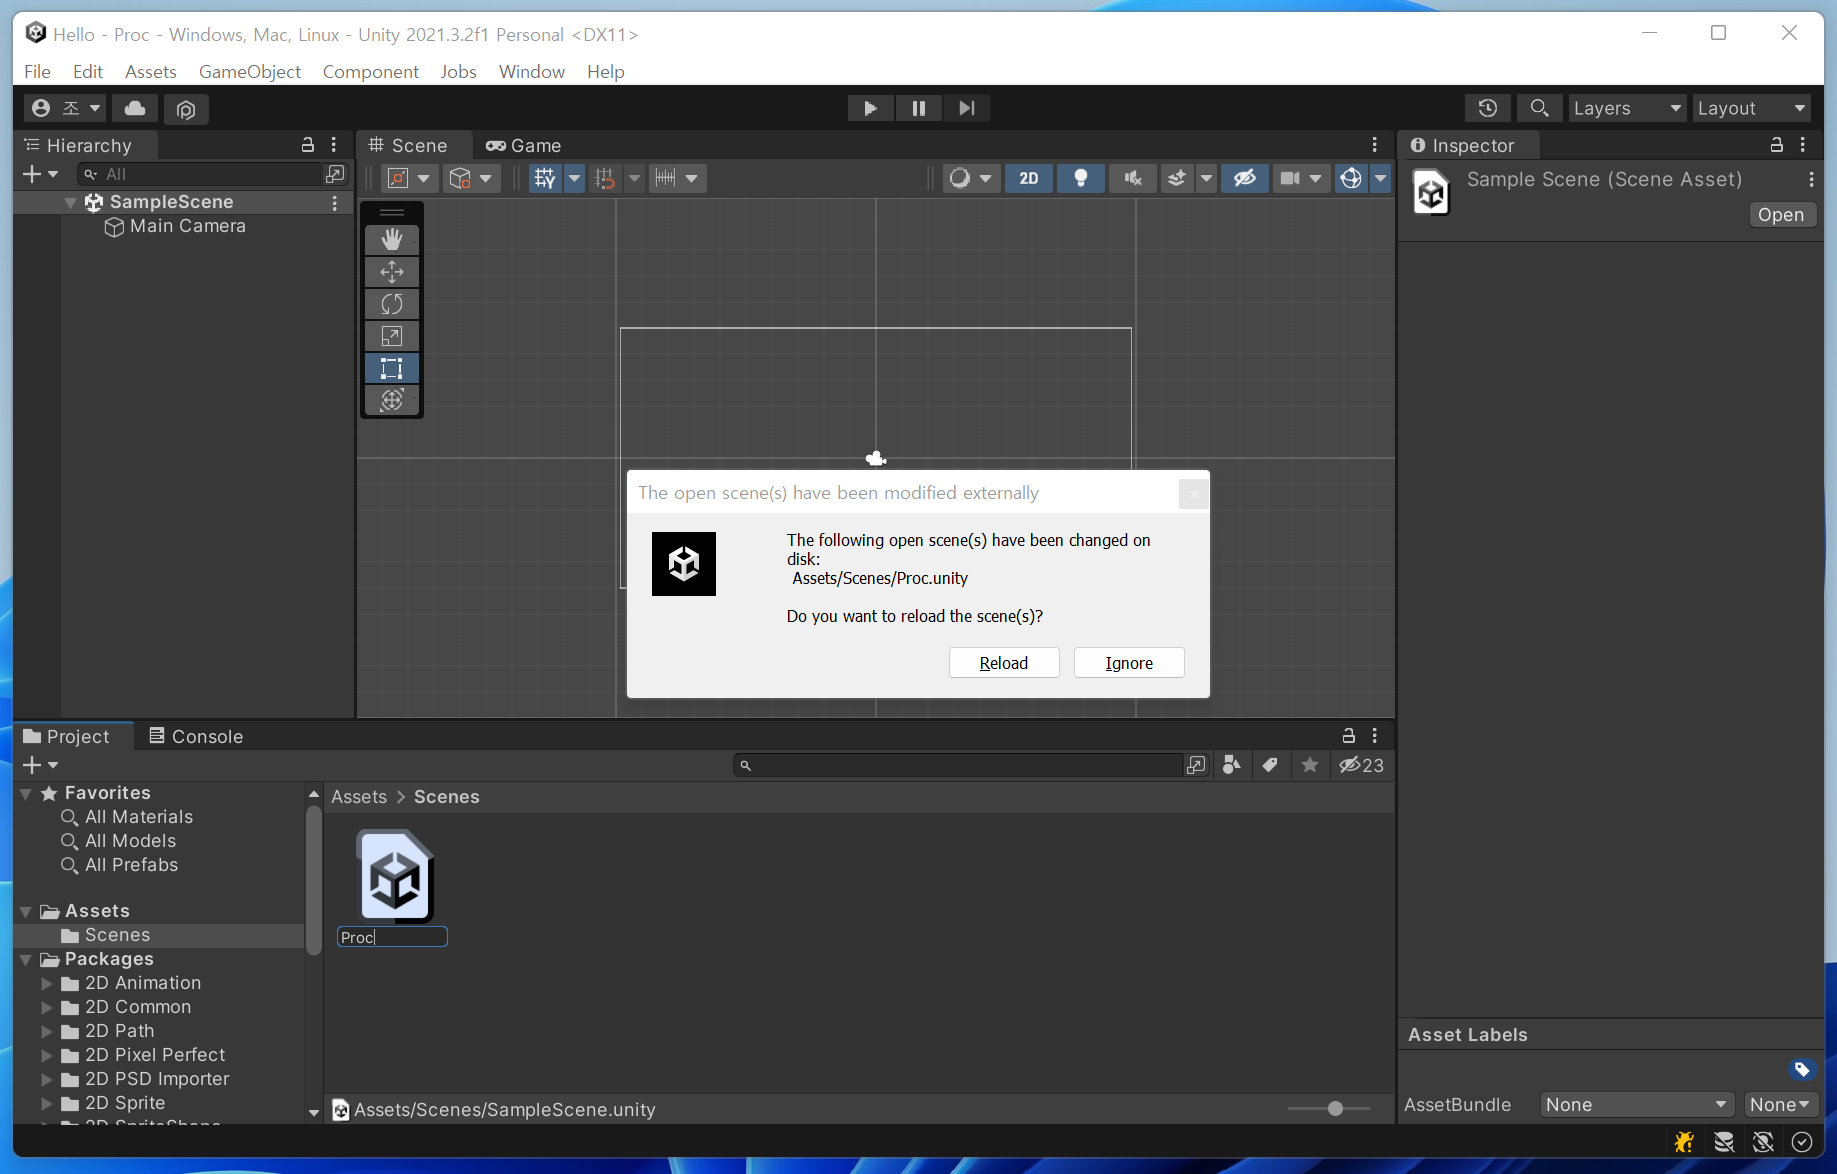Click in the Project search field
Screen dimensions: 1837x1174
958,765
